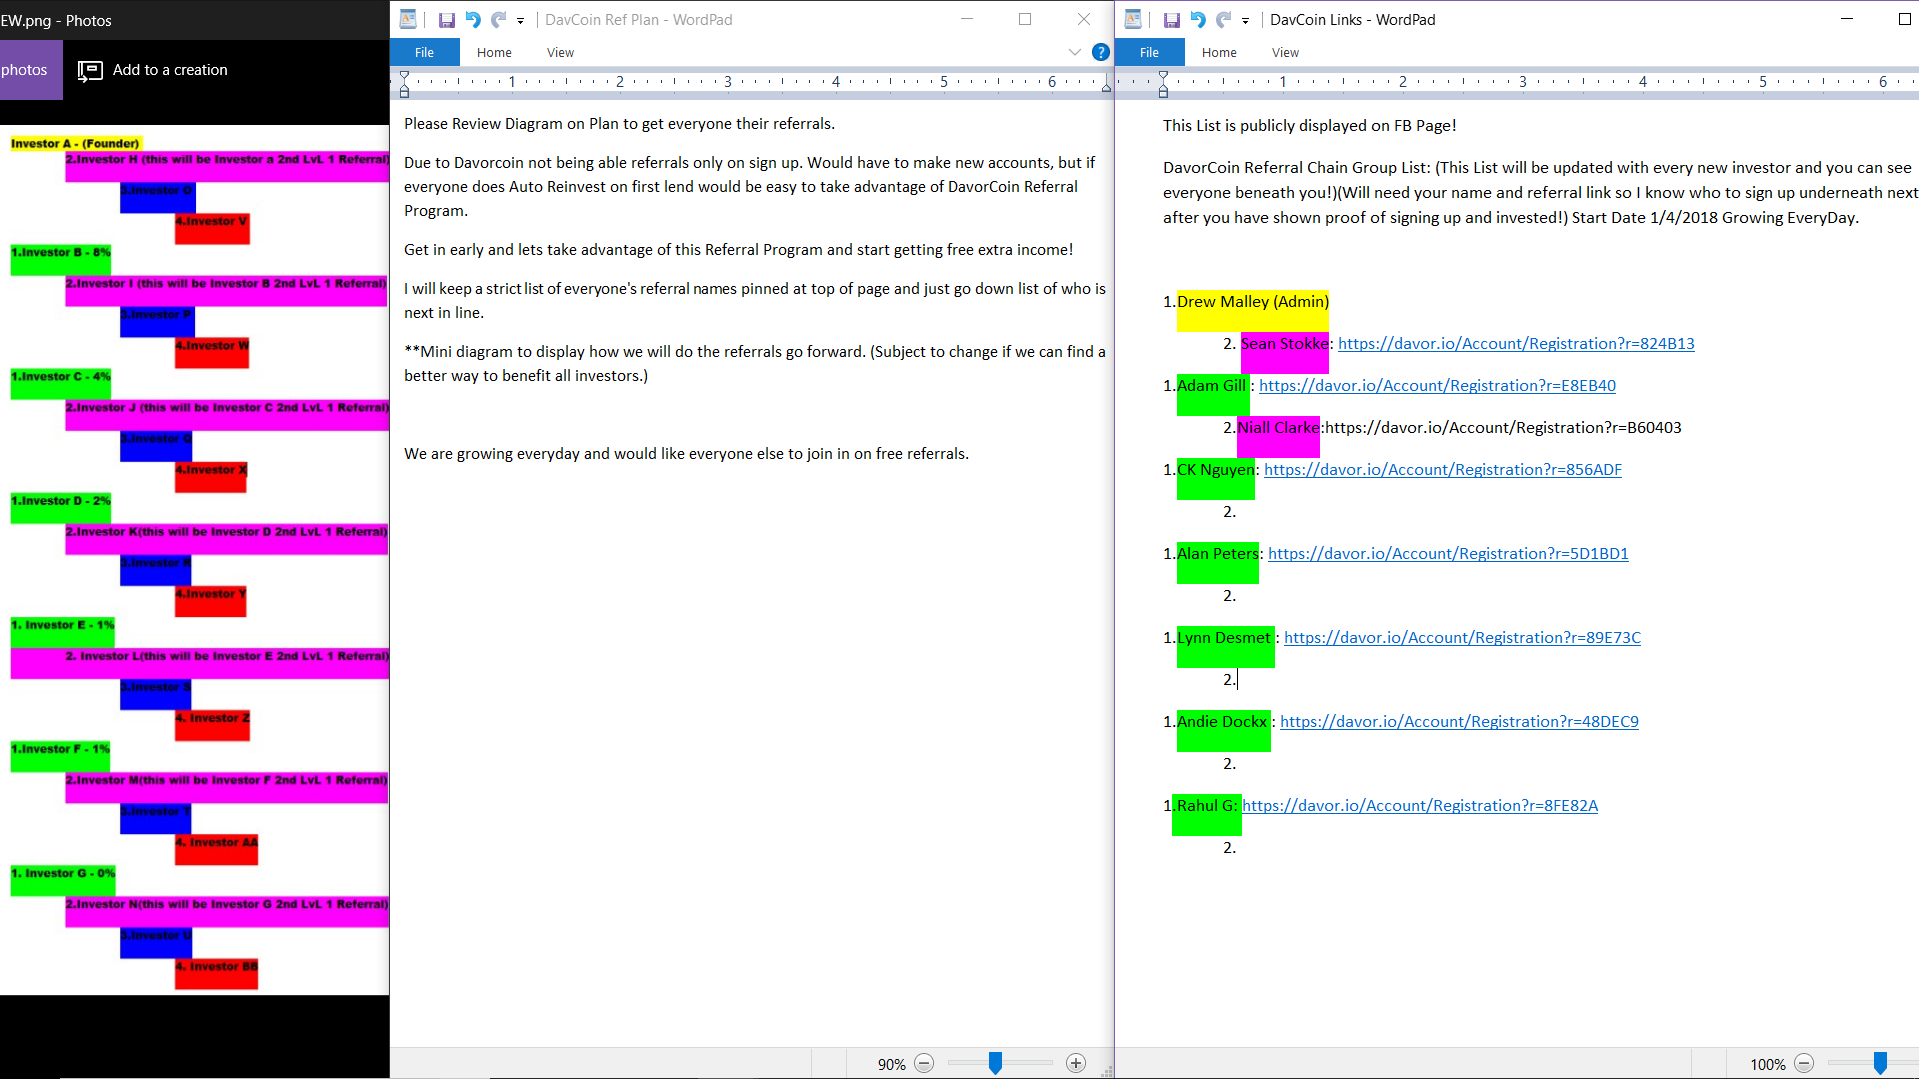Open File tab in DavCoin Links
This screenshot has width=1919, height=1079.
(1149, 53)
